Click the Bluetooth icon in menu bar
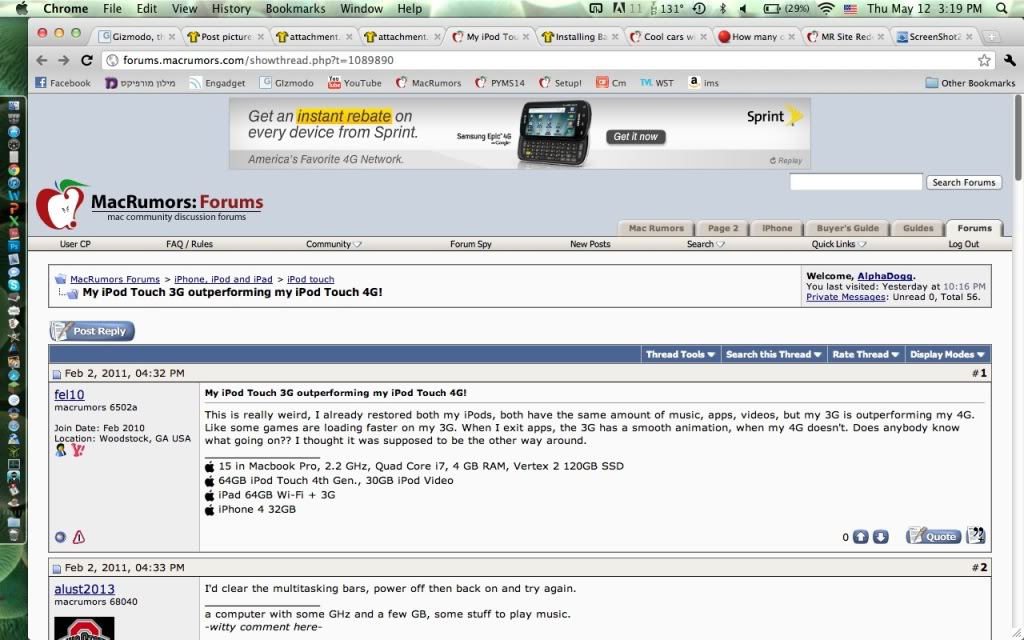 point(722,8)
